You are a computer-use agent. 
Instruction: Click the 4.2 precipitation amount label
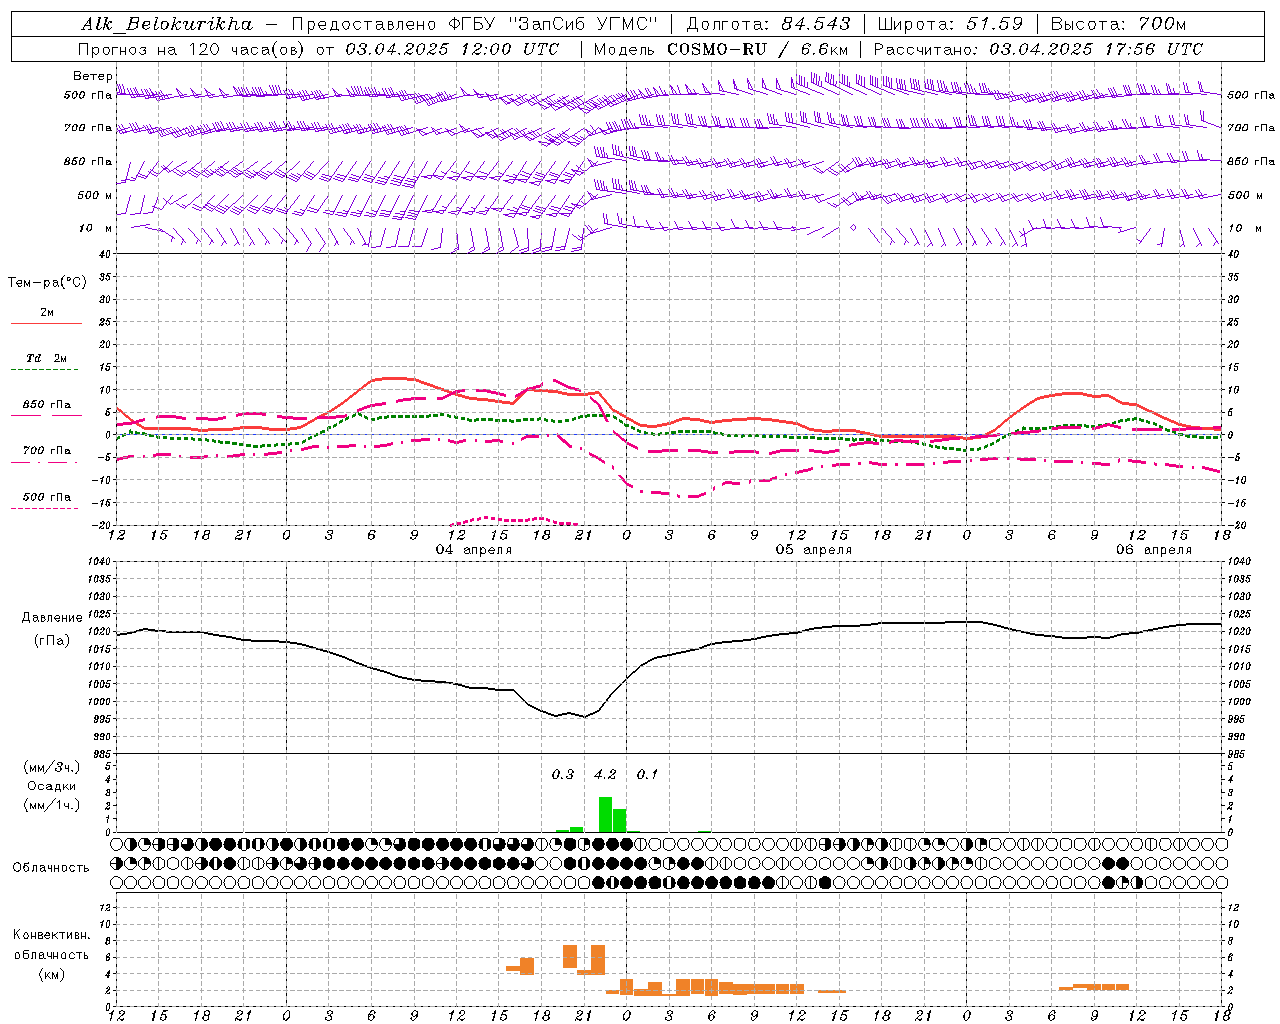[605, 774]
